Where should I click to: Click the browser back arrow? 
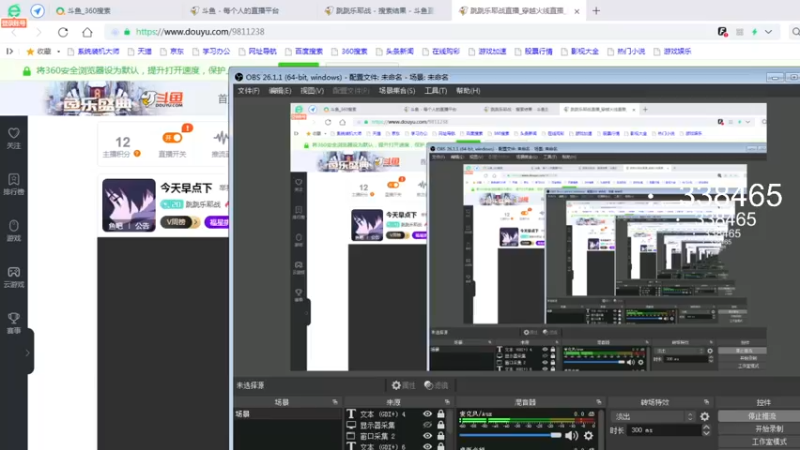14,32
